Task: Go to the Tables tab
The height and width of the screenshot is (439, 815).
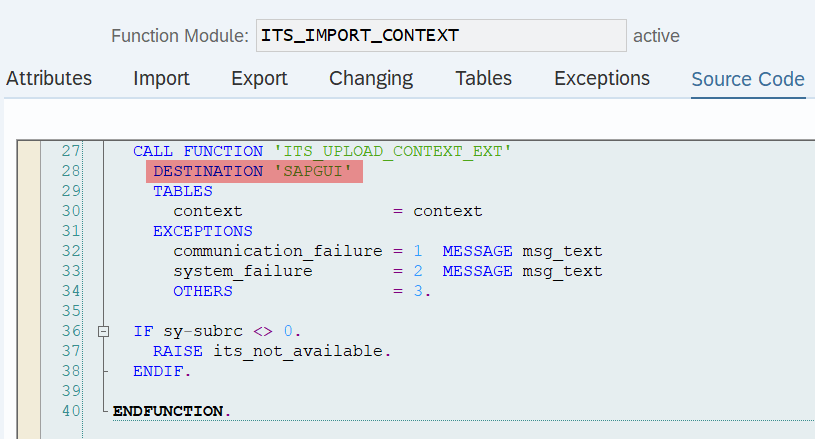Action: 483,78
